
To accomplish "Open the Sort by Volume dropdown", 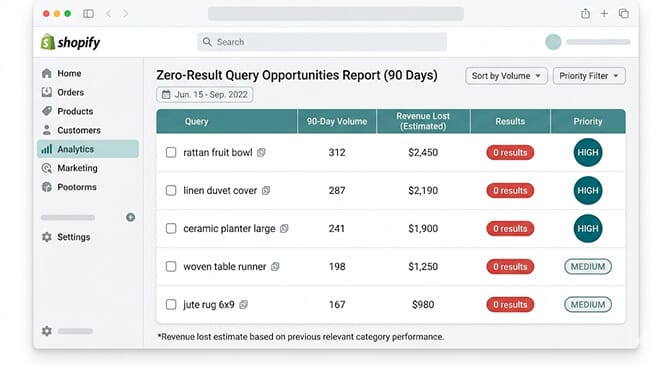I will 506,76.
